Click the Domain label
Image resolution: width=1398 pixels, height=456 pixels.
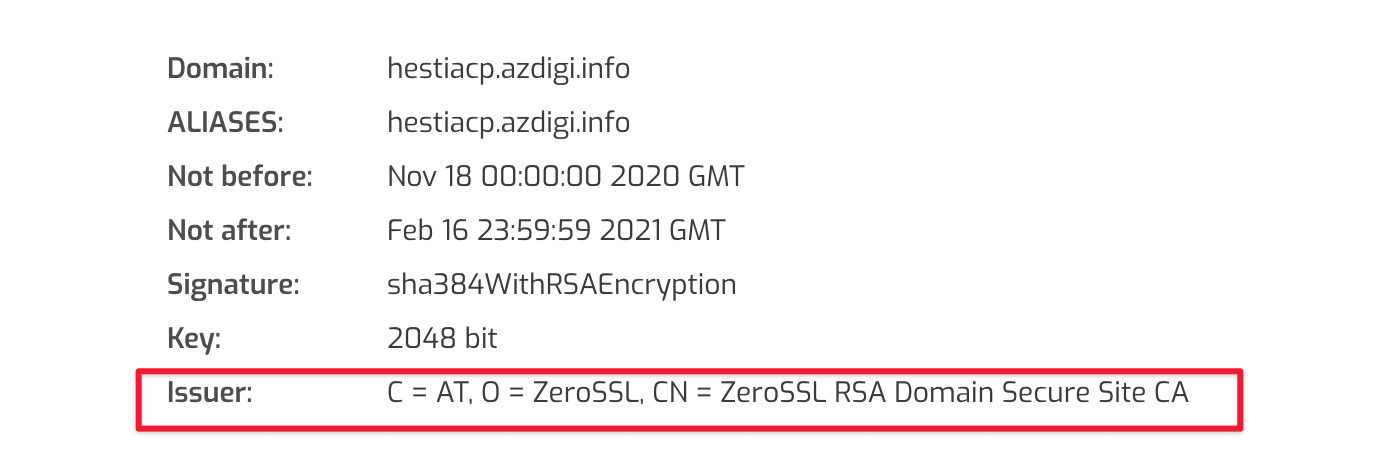tap(220, 69)
